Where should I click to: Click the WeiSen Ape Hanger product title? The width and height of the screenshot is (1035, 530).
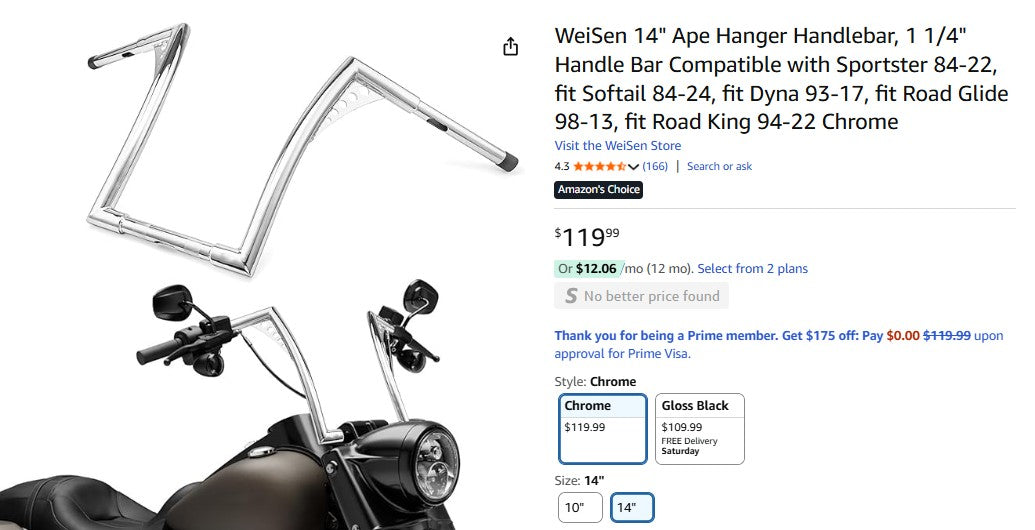coord(781,79)
